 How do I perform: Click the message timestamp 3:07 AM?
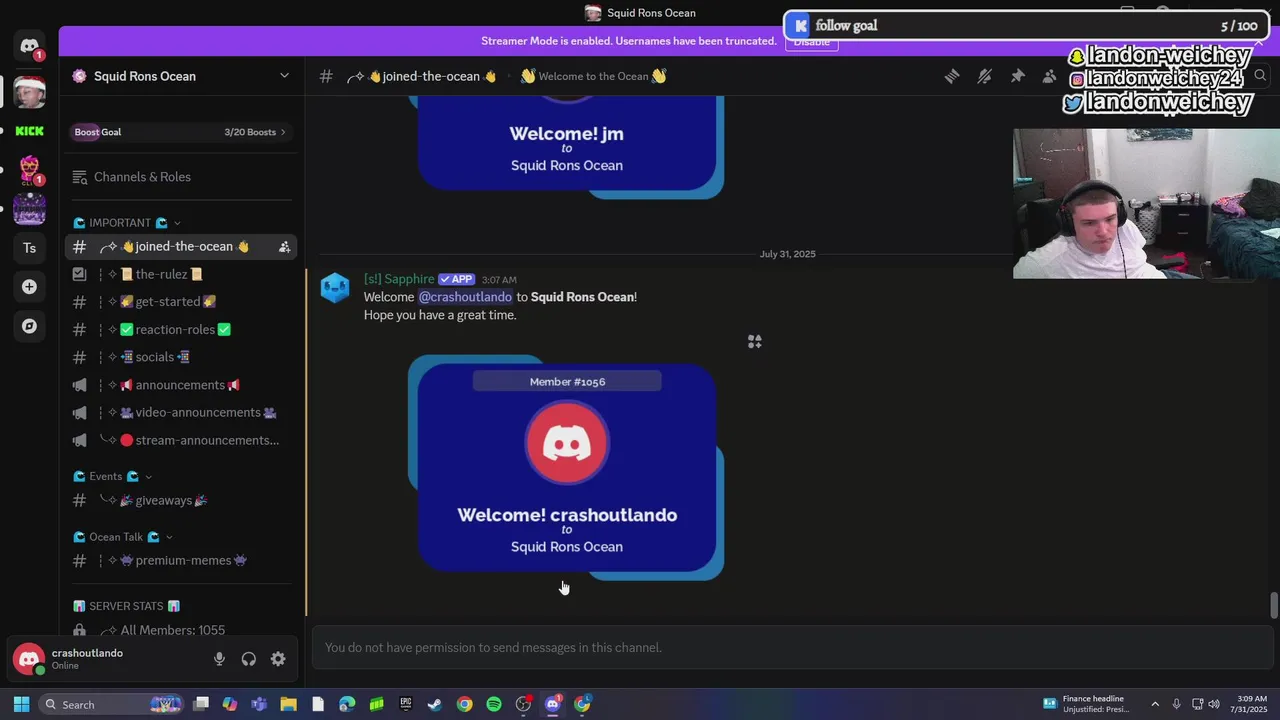[x=499, y=280]
